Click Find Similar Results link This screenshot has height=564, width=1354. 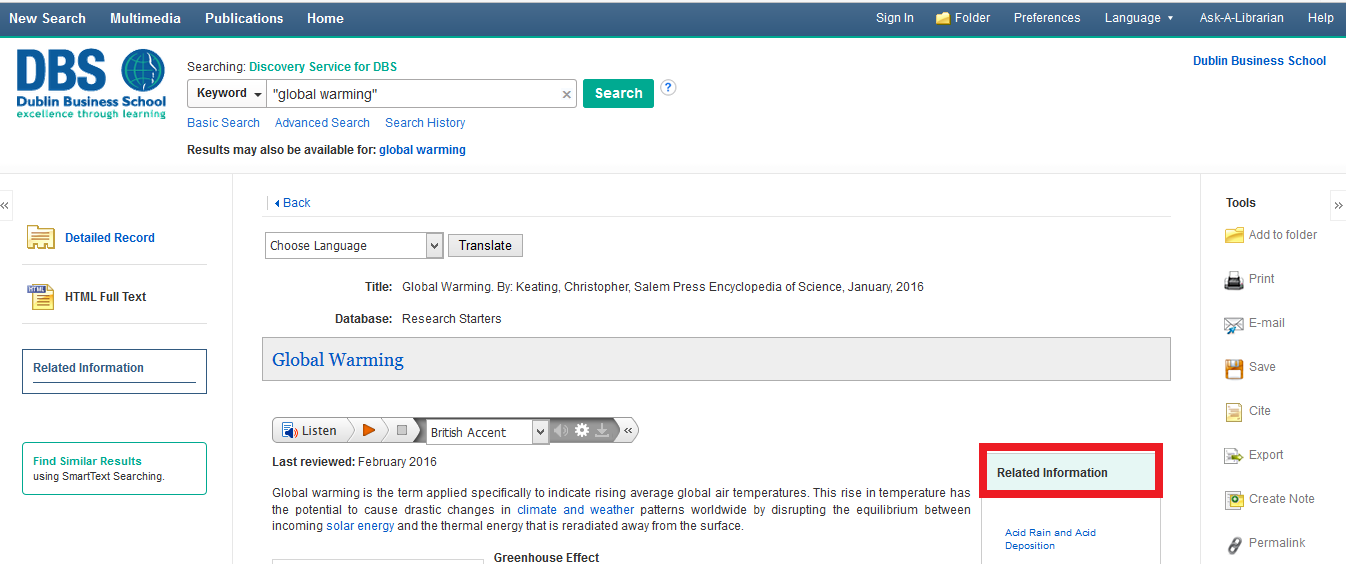(x=87, y=461)
